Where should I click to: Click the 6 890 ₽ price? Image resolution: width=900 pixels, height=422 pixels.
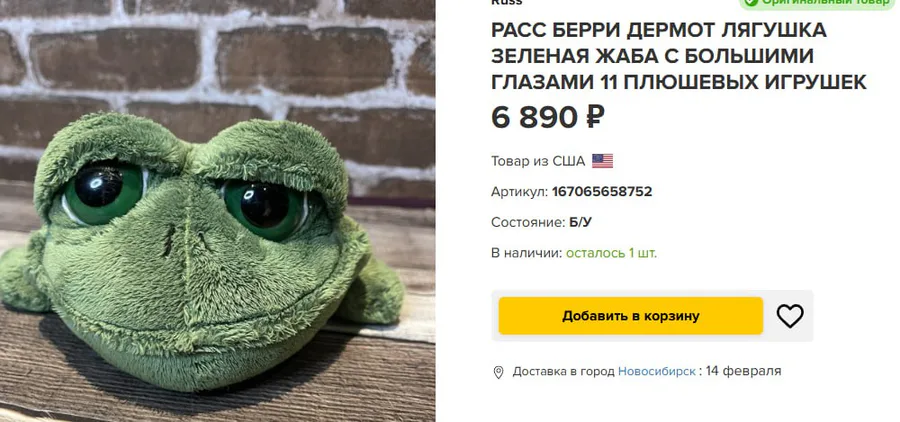pos(548,117)
